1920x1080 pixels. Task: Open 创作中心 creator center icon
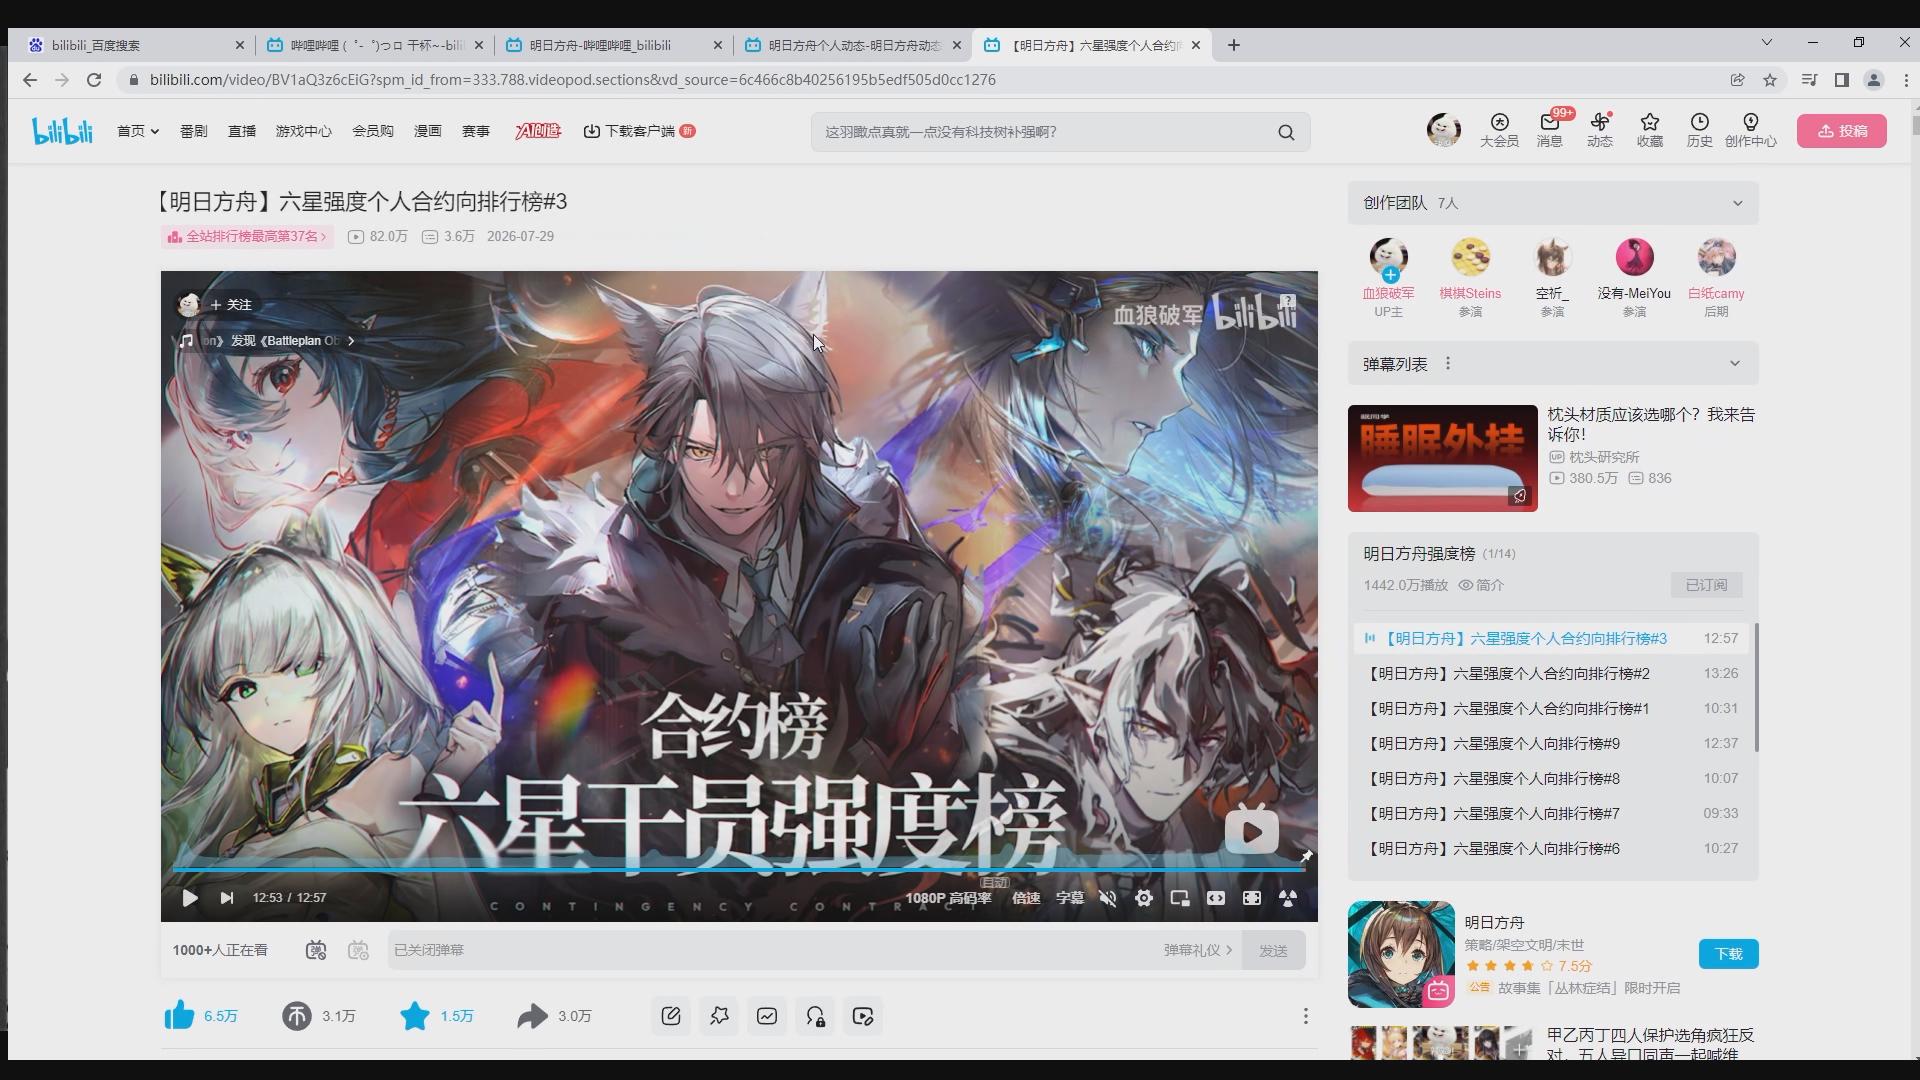[1750, 131]
